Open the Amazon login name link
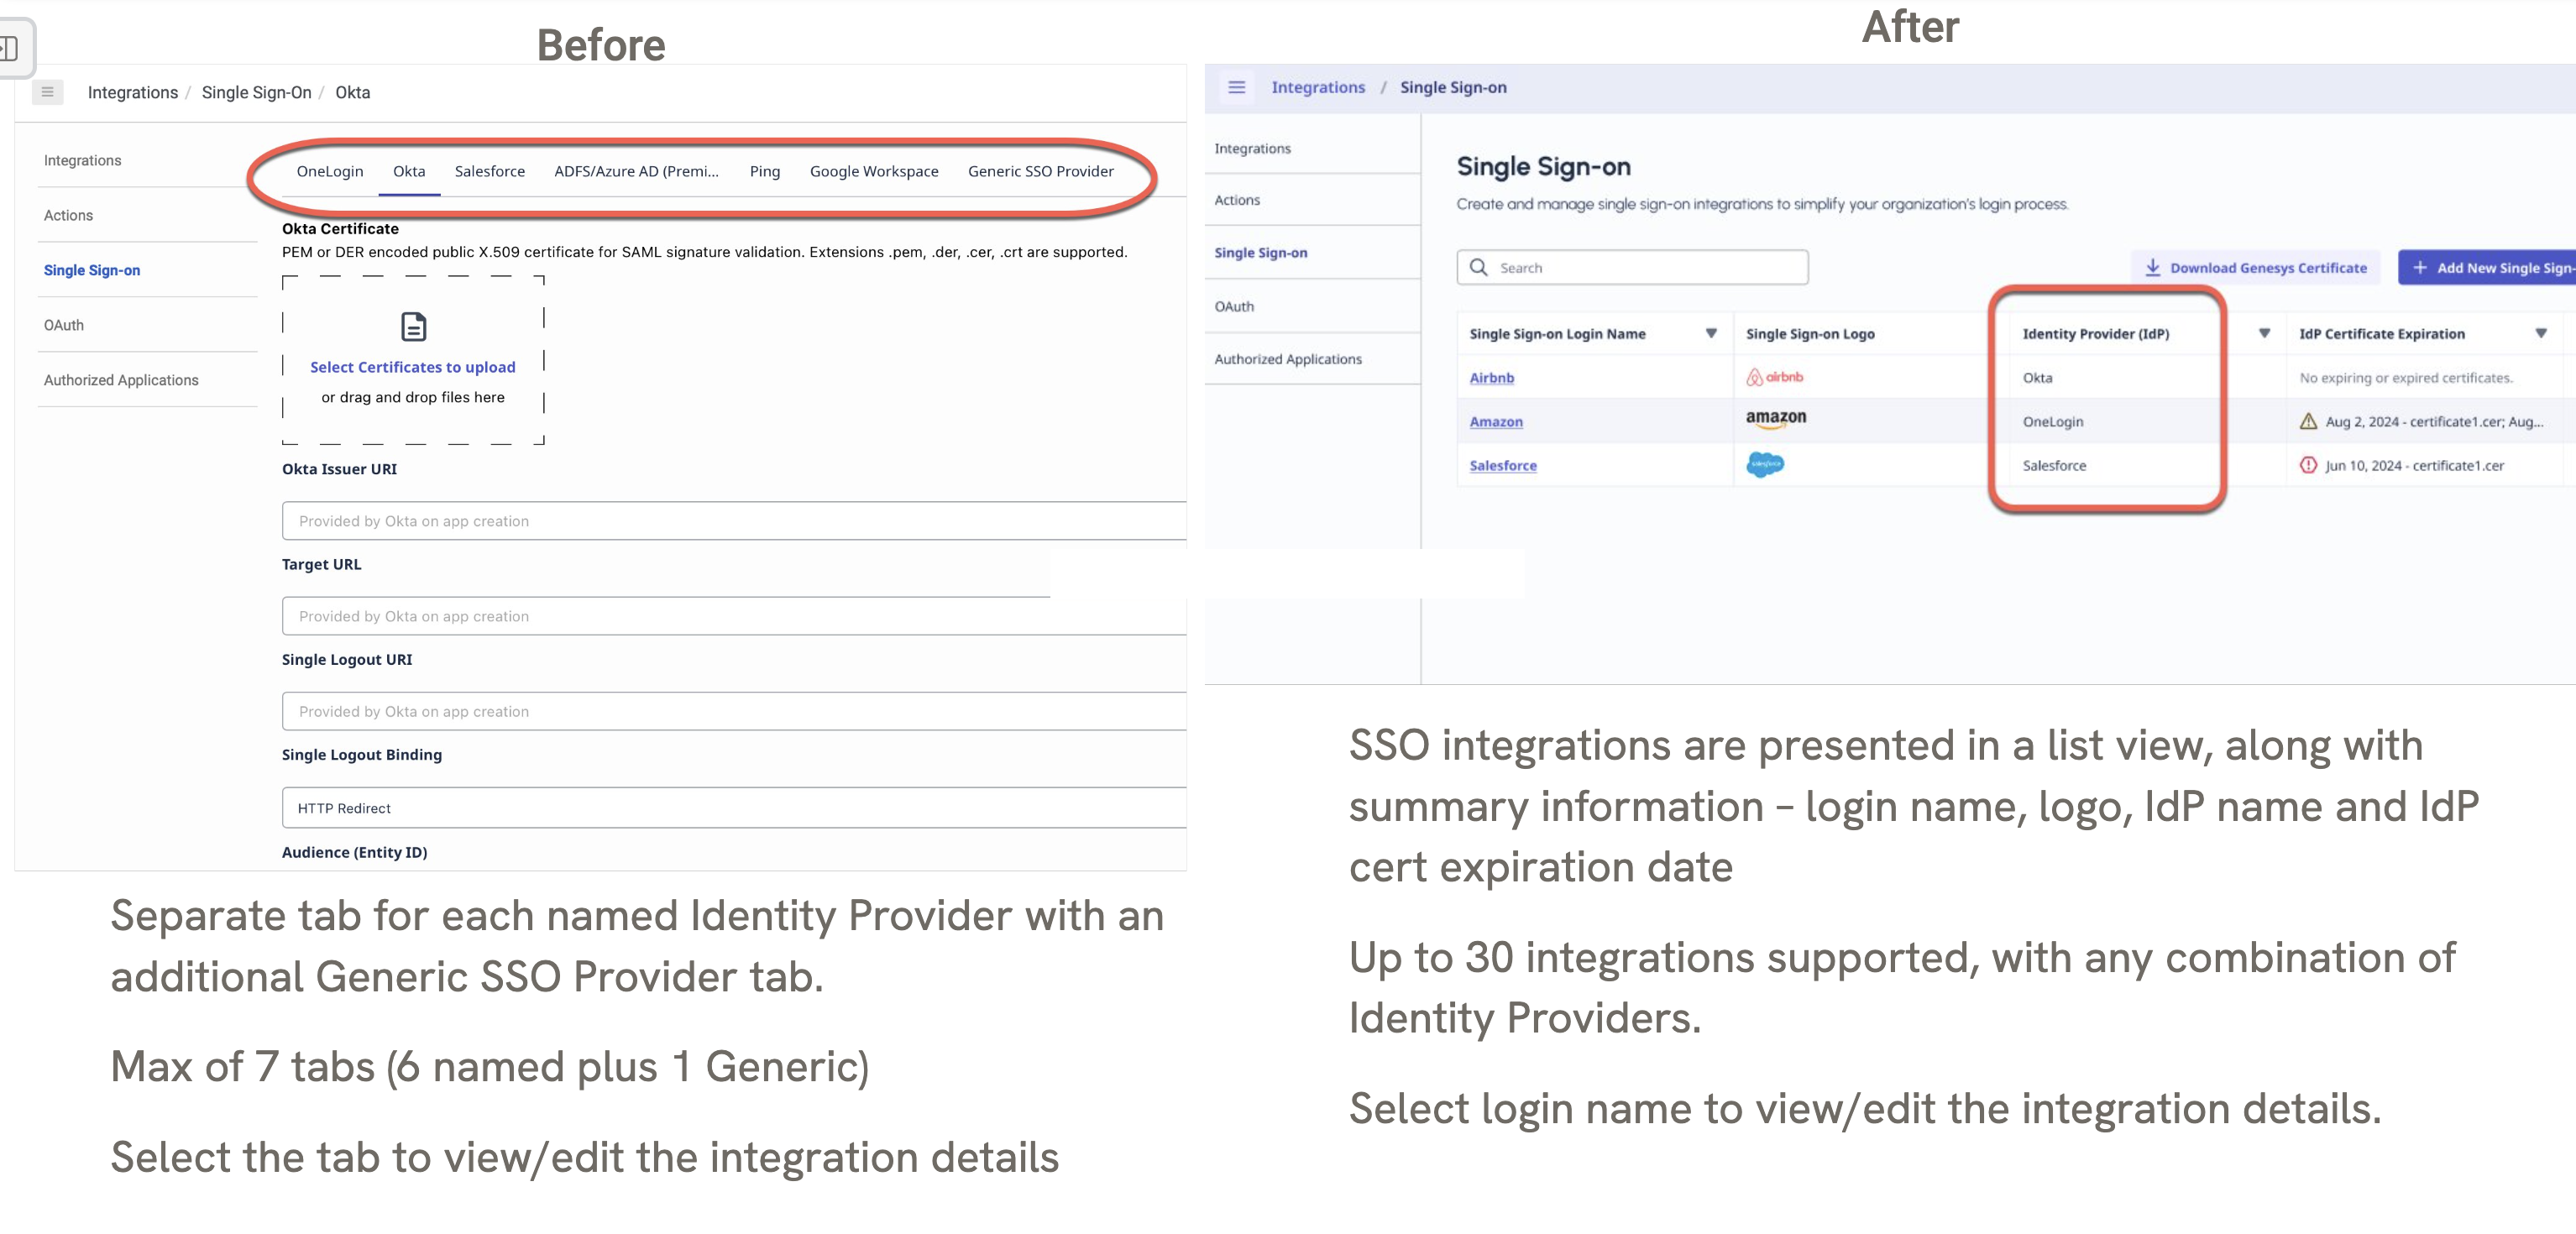 point(1496,421)
